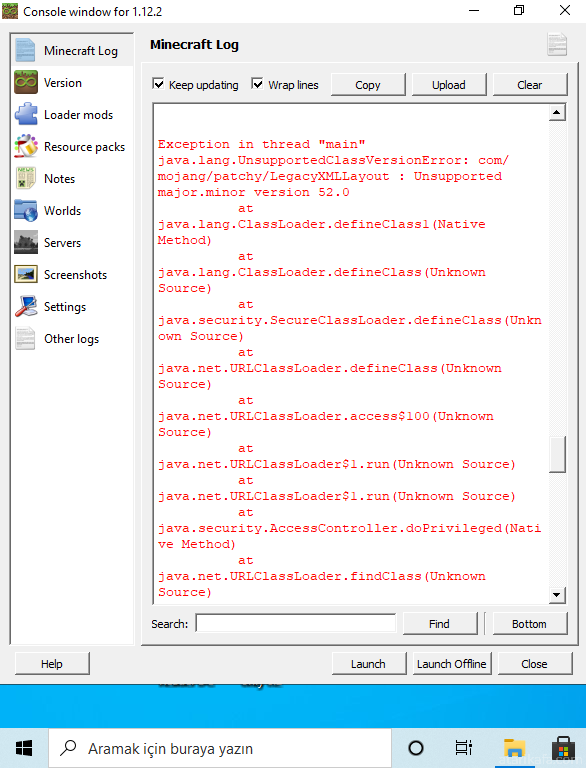This screenshot has width=586, height=768.
Task: Open the Settings page
Action: pos(73,307)
